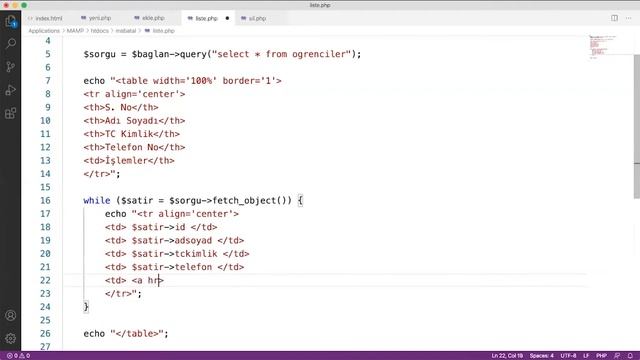The width and height of the screenshot is (640, 360).
Task: Click line number 16 in gutter
Action: 45,201
